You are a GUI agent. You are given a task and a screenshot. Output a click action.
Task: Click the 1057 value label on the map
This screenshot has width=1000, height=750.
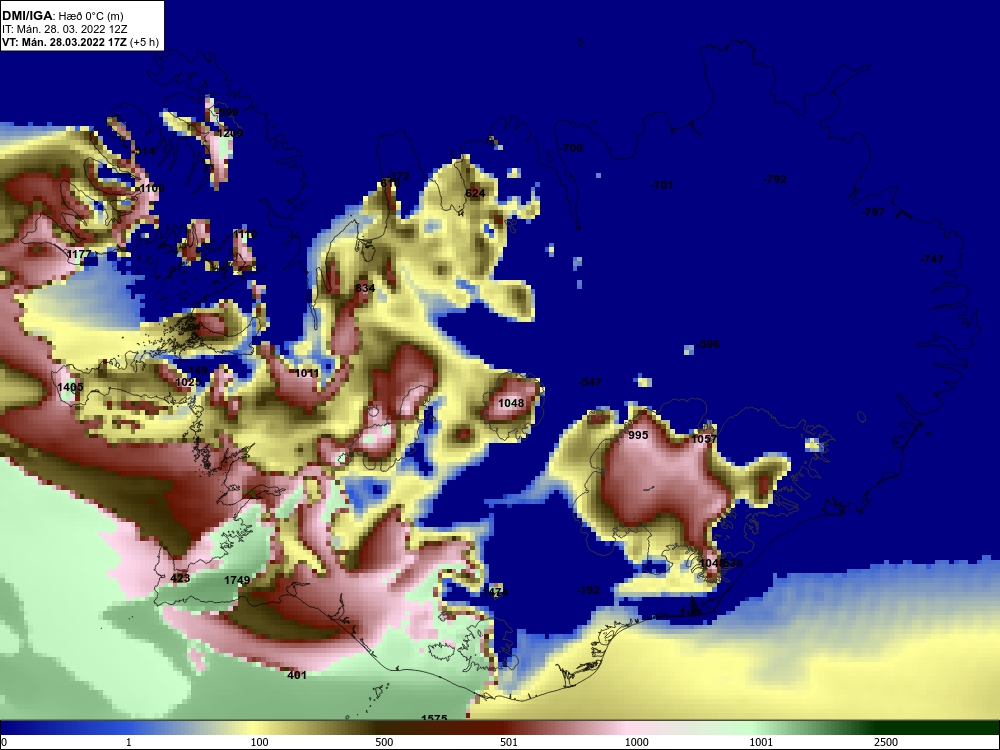[704, 439]
